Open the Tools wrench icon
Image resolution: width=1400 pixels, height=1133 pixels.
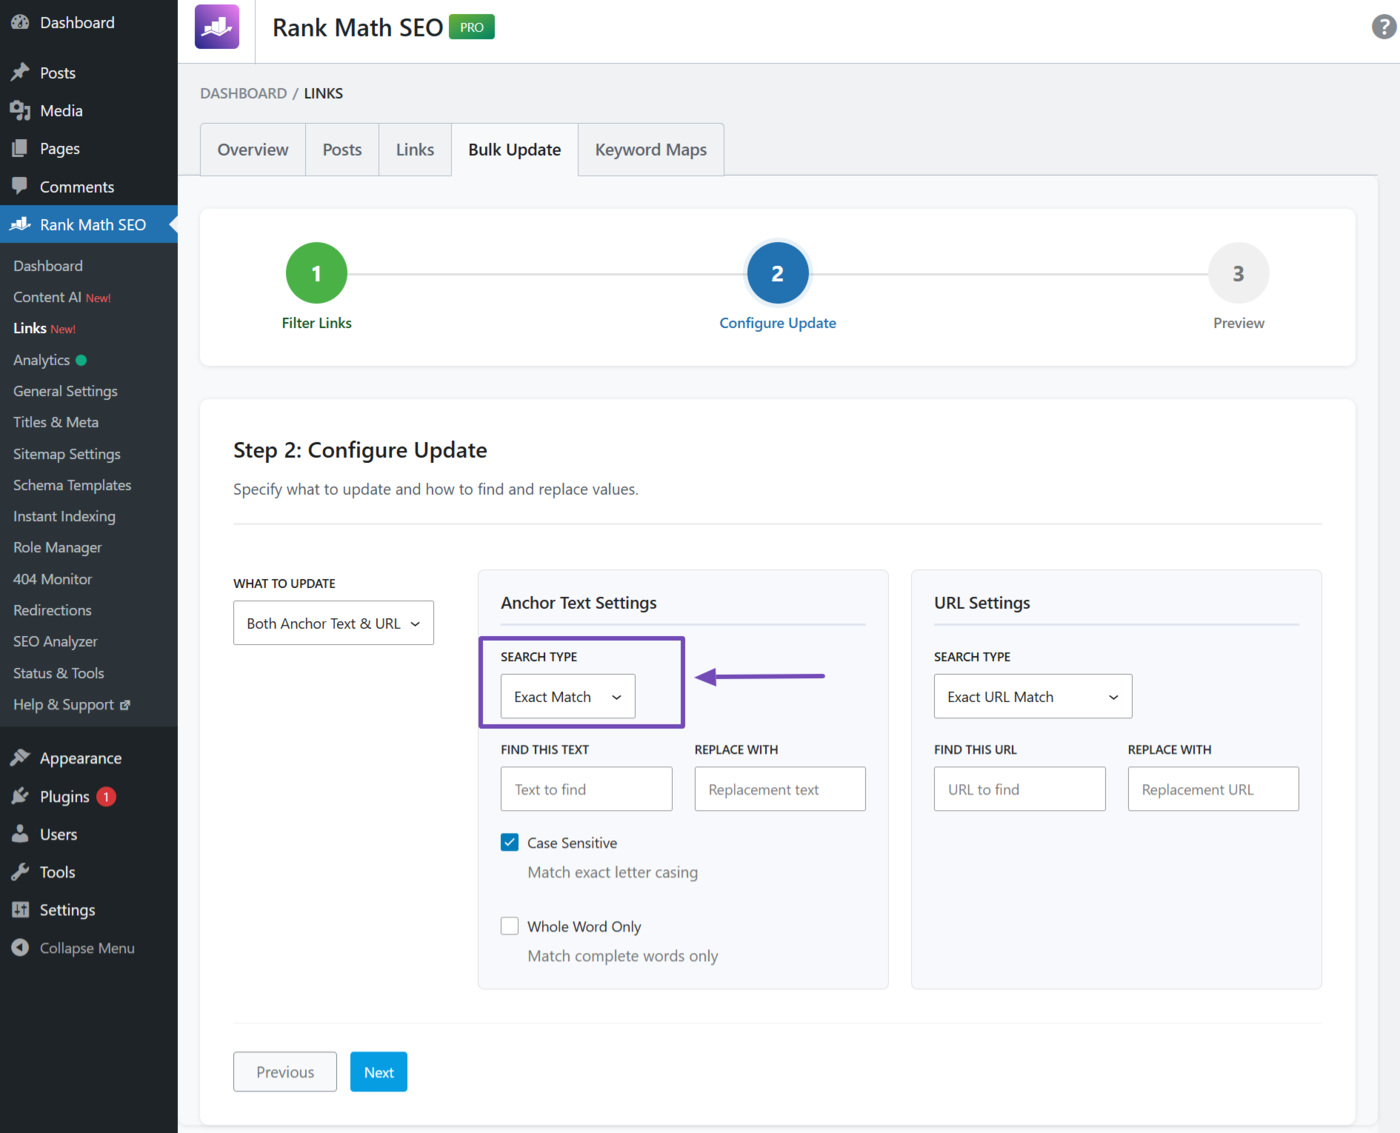pos(20,872)
